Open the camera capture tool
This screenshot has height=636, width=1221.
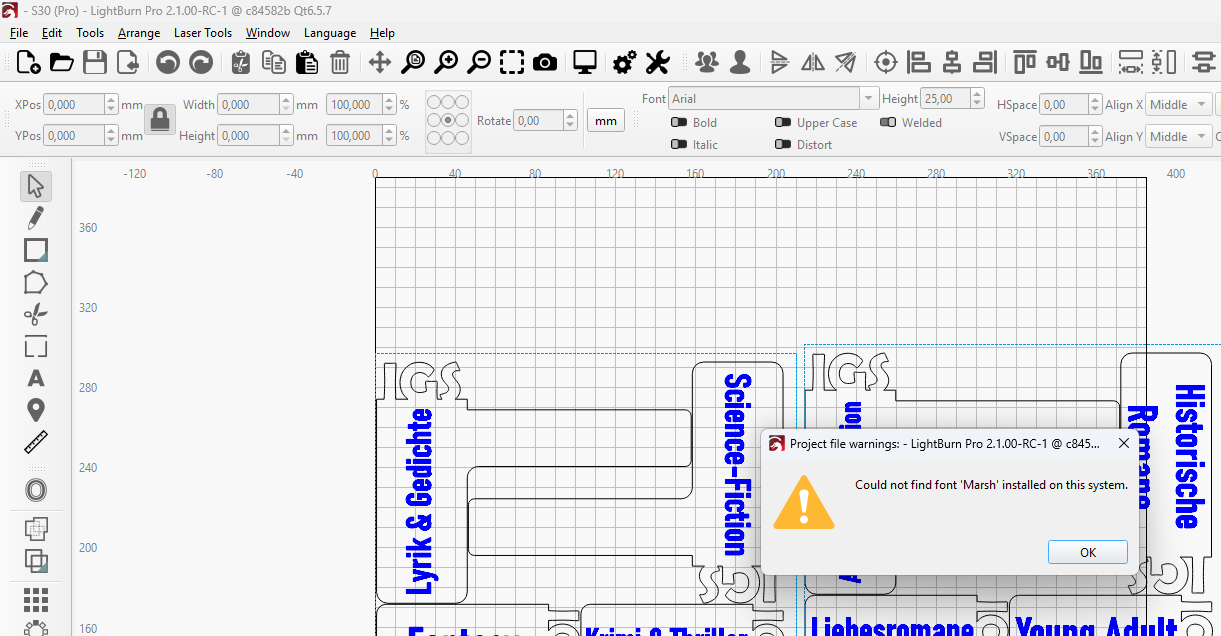pos(545,63)
